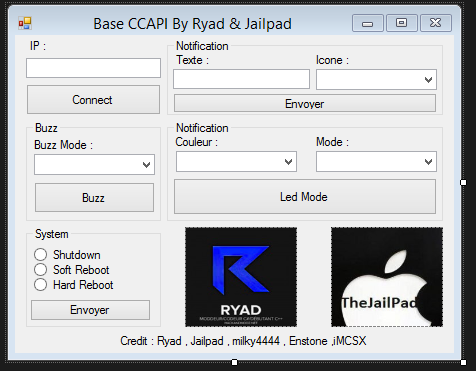Click Envoyer in the Notification group
Screen dimensions: 476x371
point(305,104)
